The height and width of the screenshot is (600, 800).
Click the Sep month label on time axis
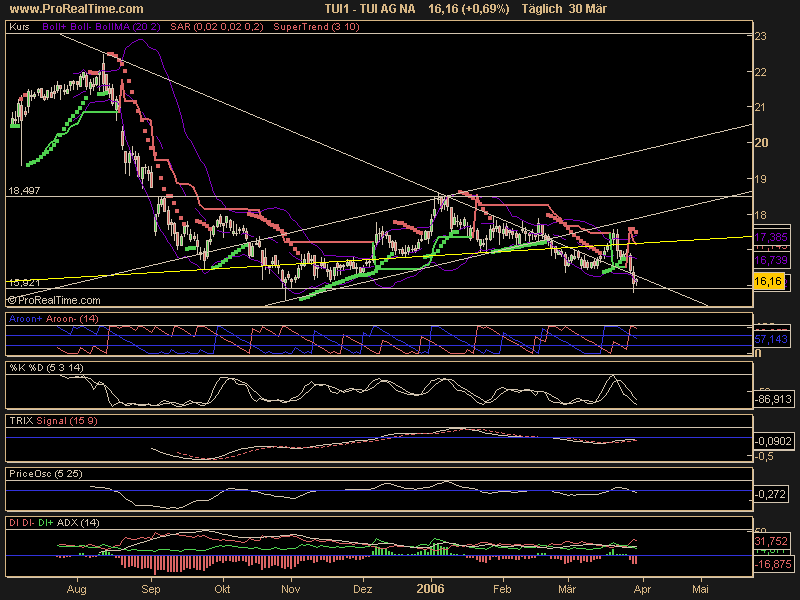(x=151, y=591)
